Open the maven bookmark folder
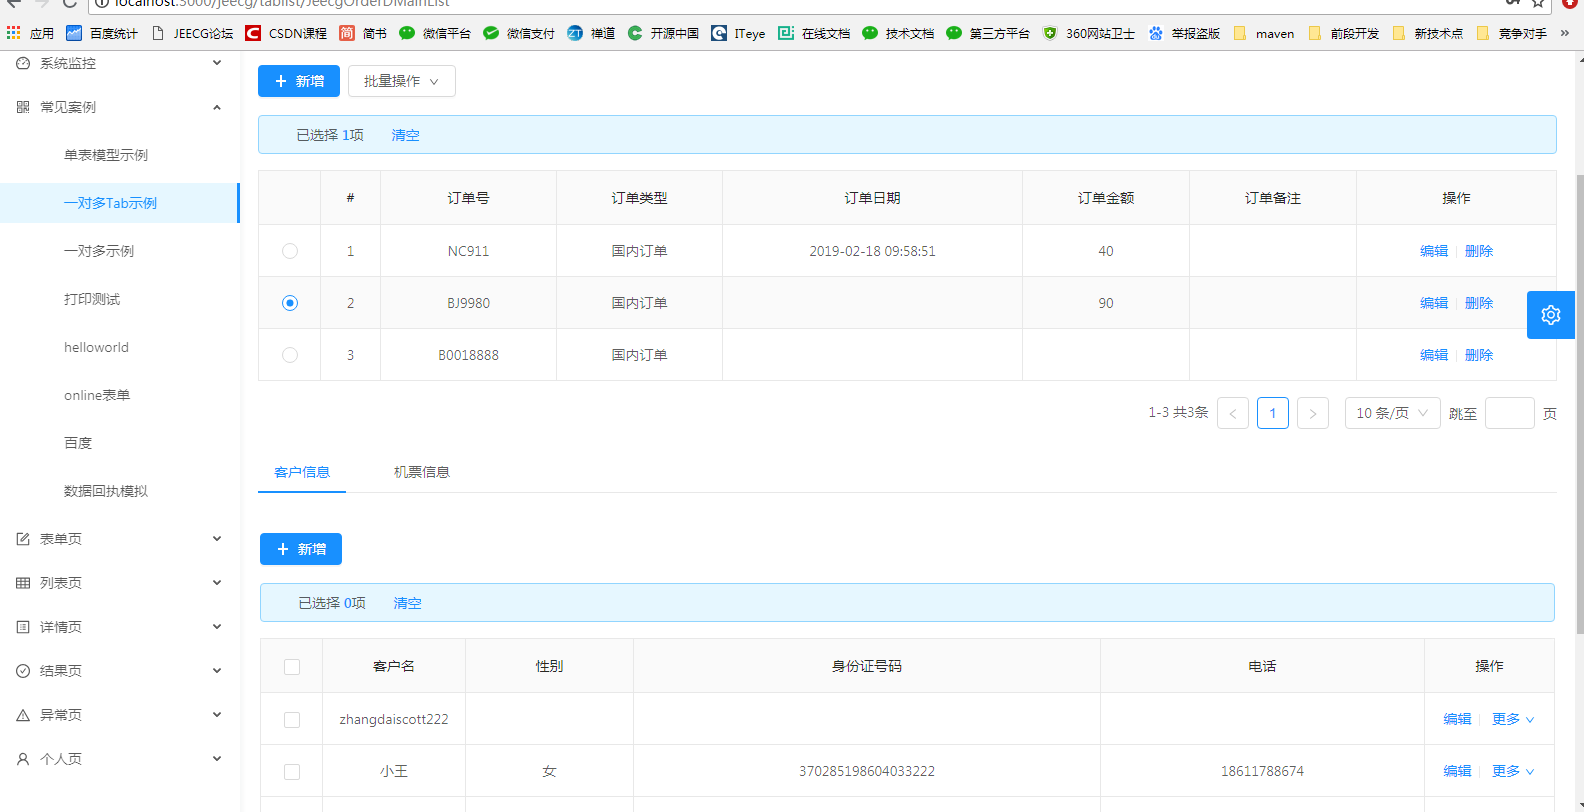The height and width of the screenshot is (812, 1584). pos(1264,33)
